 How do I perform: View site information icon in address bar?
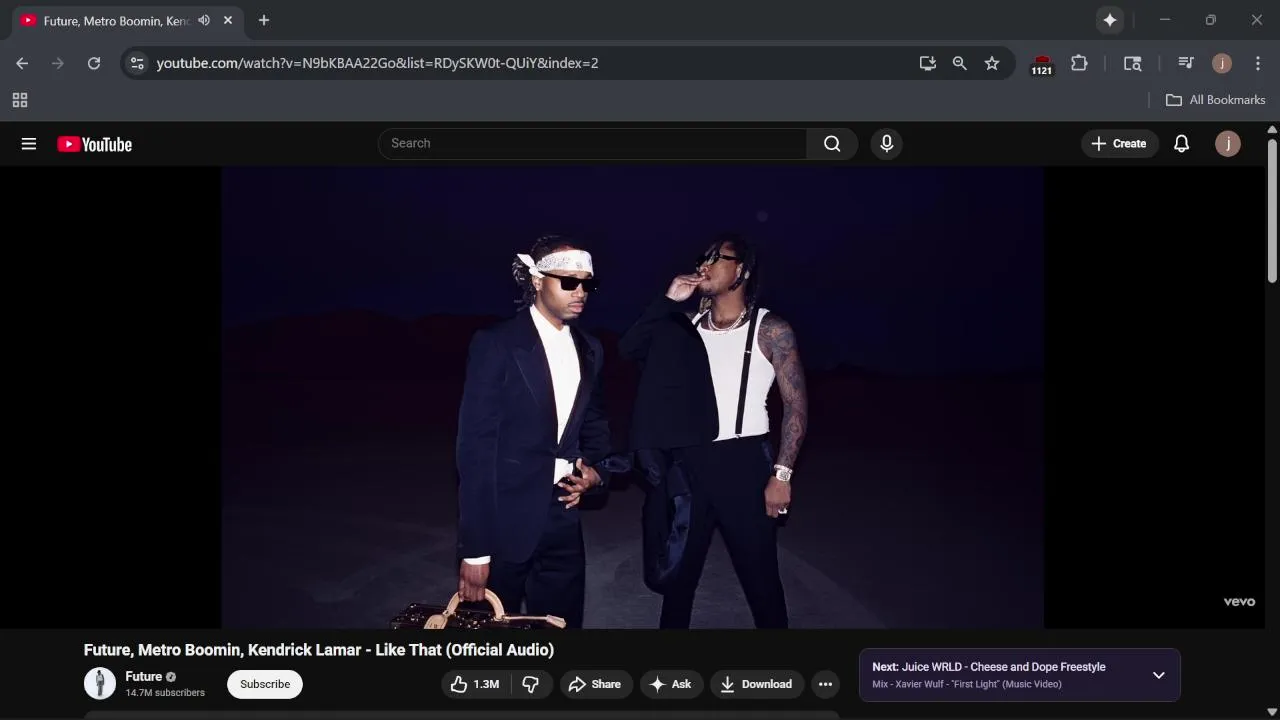[138, 63]
